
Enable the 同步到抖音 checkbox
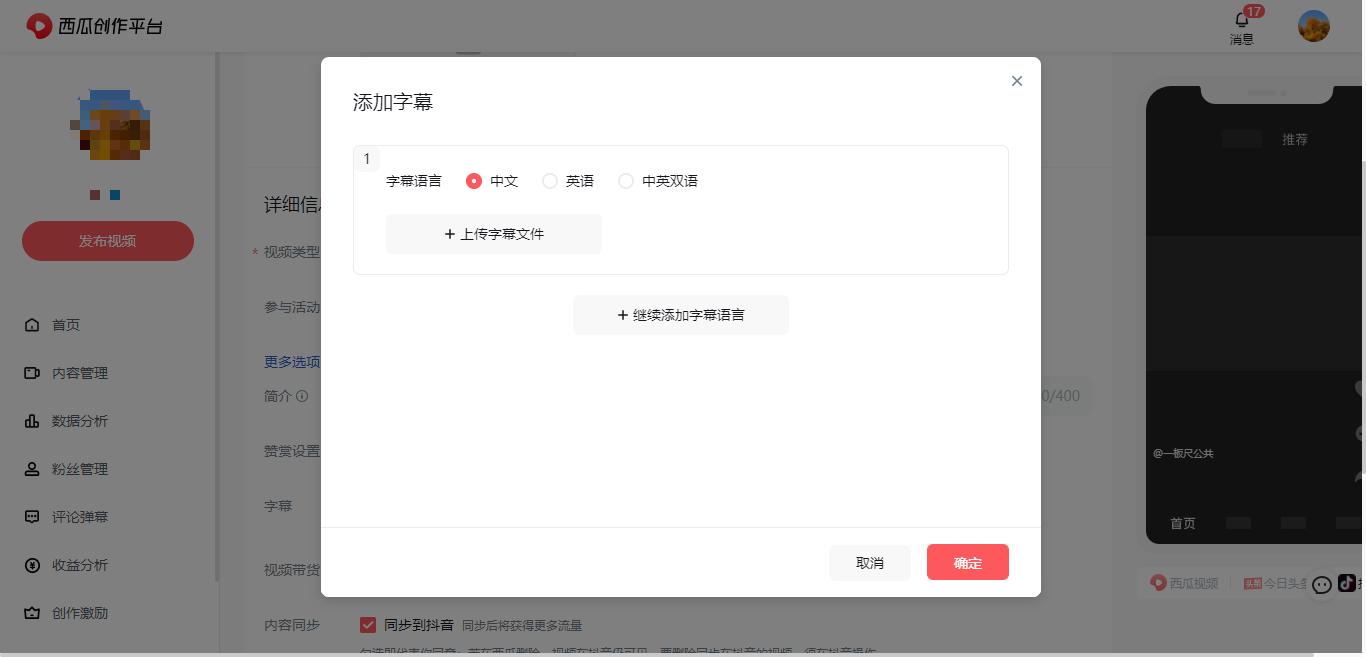368,625
